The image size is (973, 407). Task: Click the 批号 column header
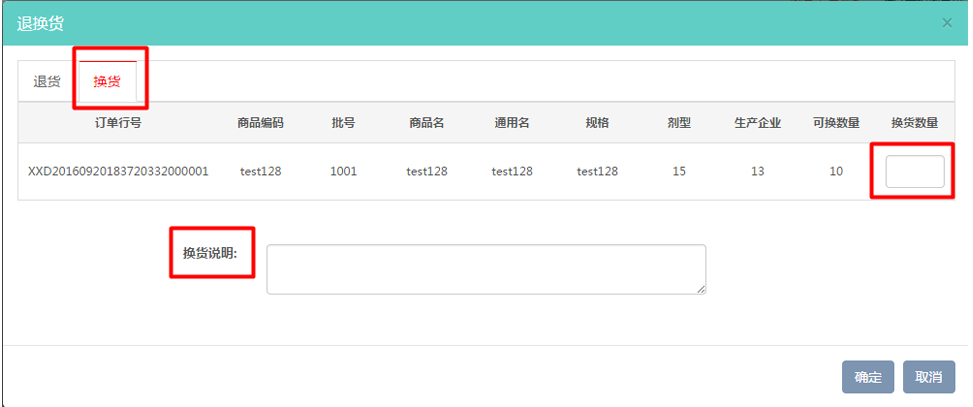pos(343,123)
